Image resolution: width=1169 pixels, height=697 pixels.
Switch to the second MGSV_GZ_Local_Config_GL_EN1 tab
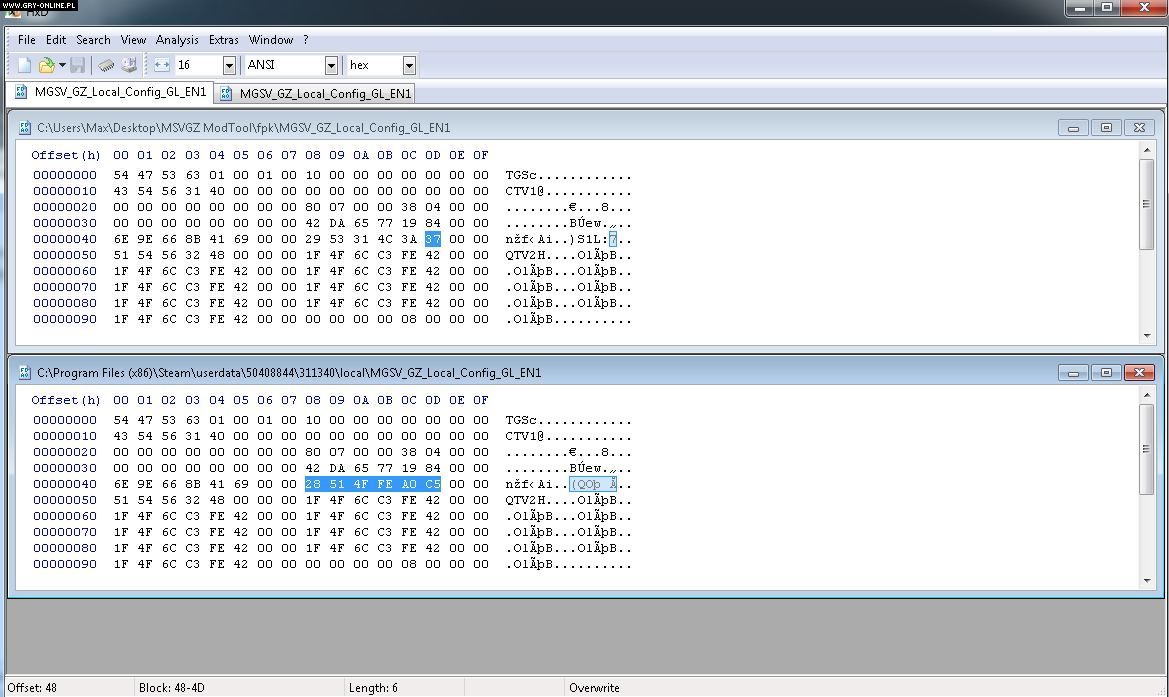coord(316,94)
